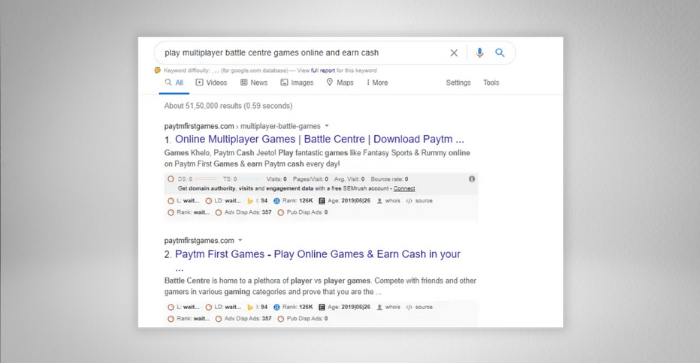The image size is (700, 363).
Task: Open search Tools
Action: pos(491,83)
